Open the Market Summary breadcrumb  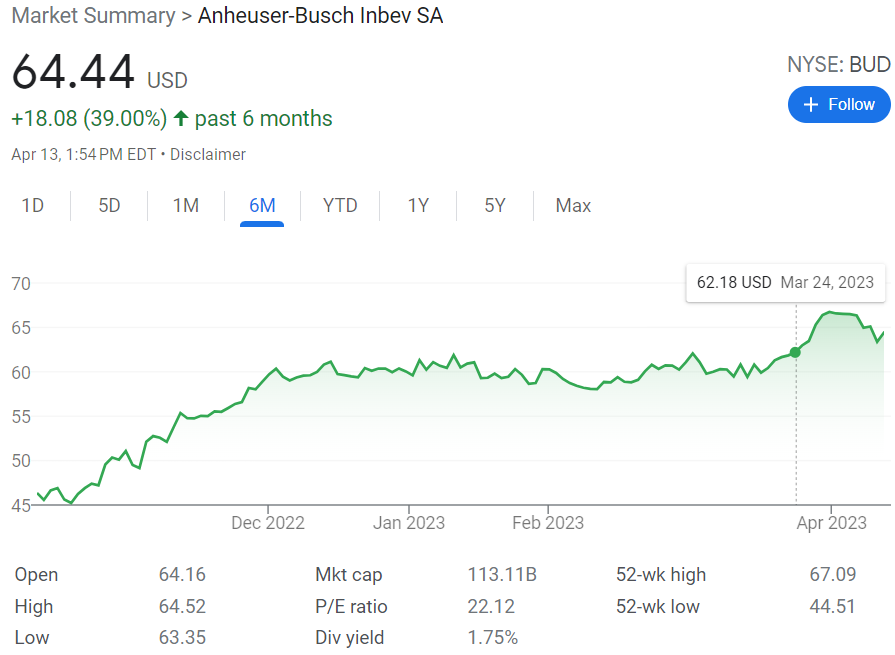(93, 15)
